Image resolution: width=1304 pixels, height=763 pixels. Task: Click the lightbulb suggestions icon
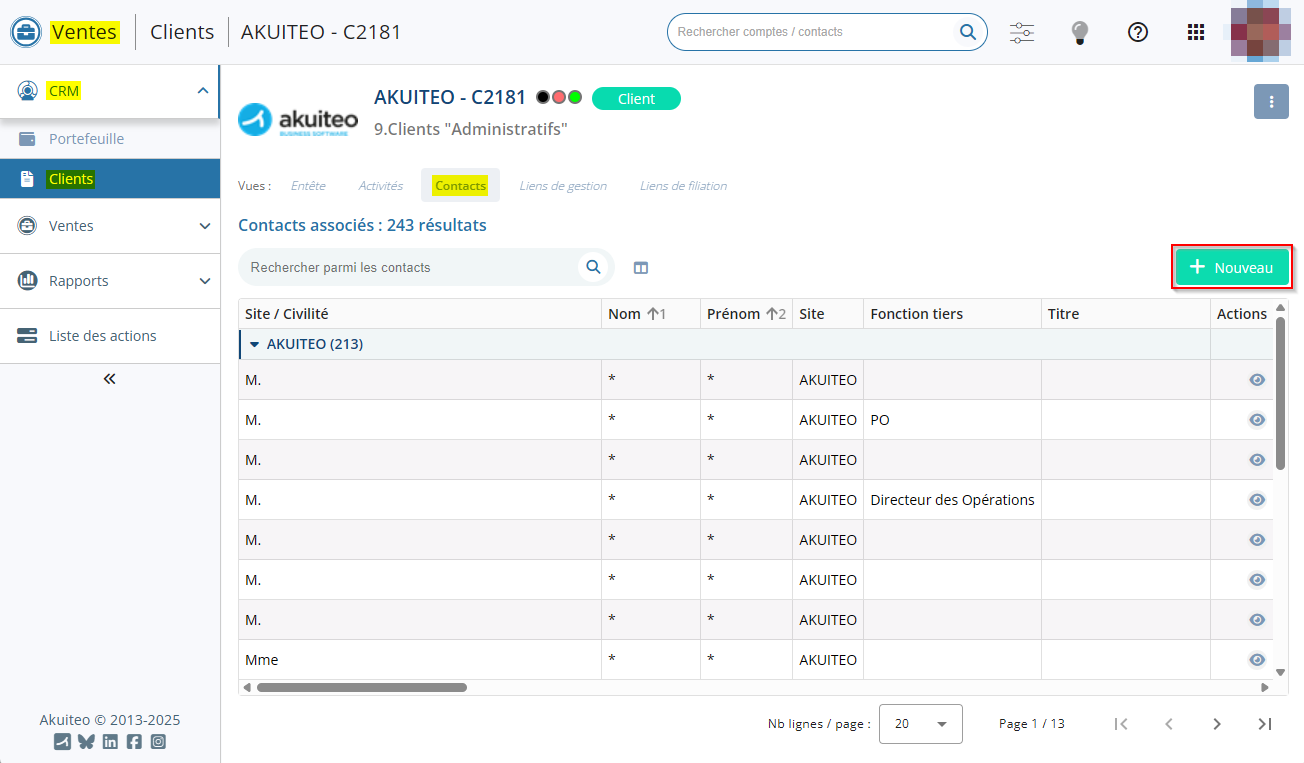[1079, 32]
